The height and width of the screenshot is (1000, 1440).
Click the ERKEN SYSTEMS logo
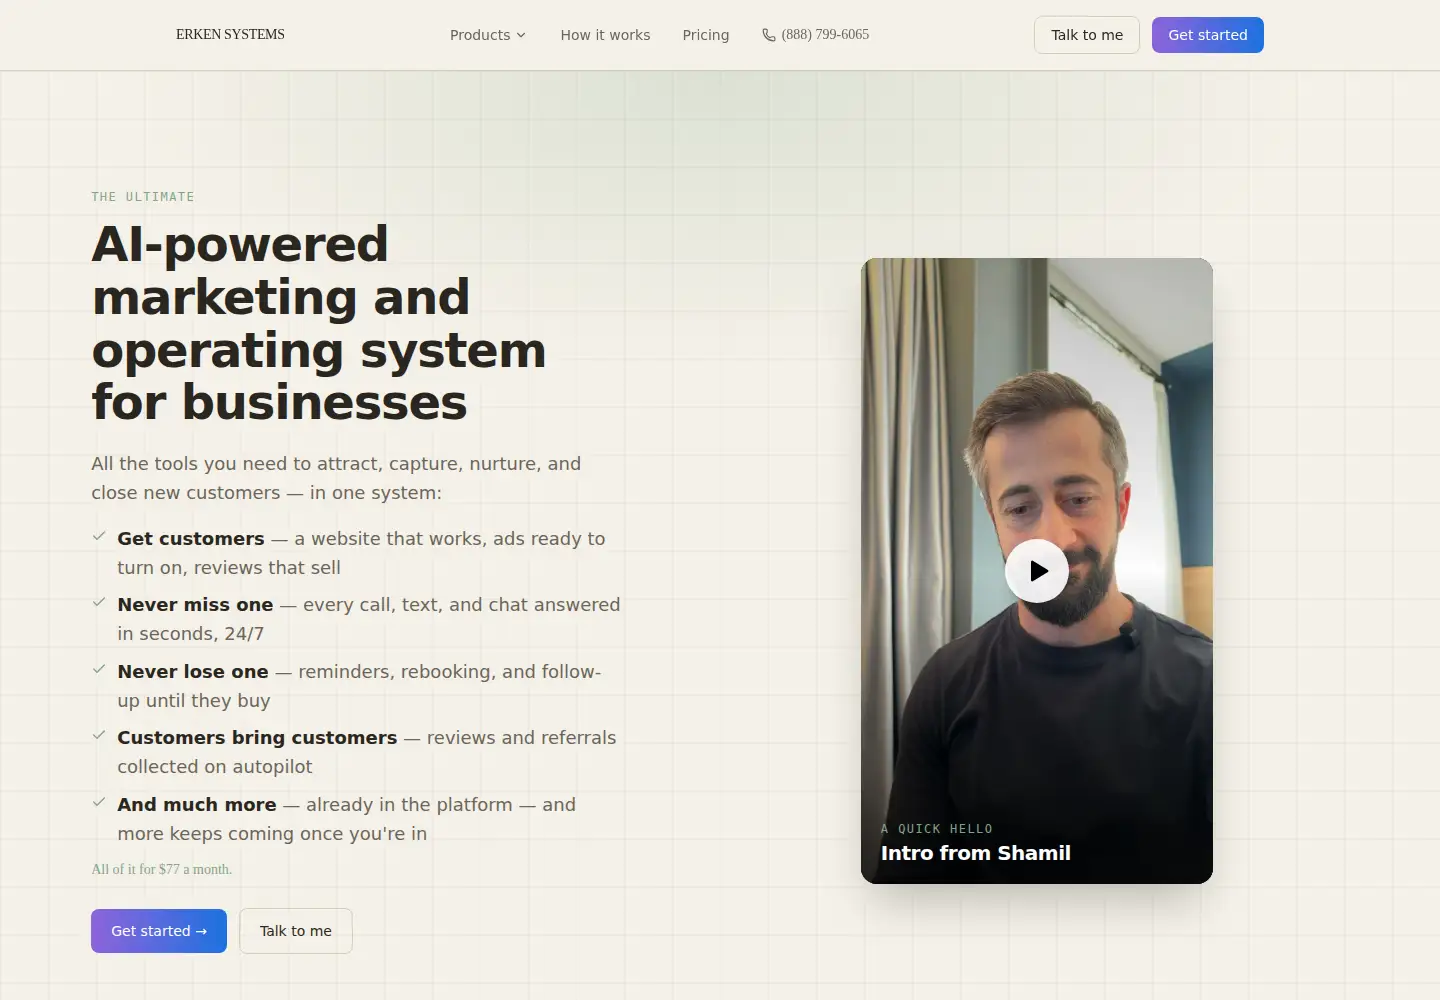230,34
